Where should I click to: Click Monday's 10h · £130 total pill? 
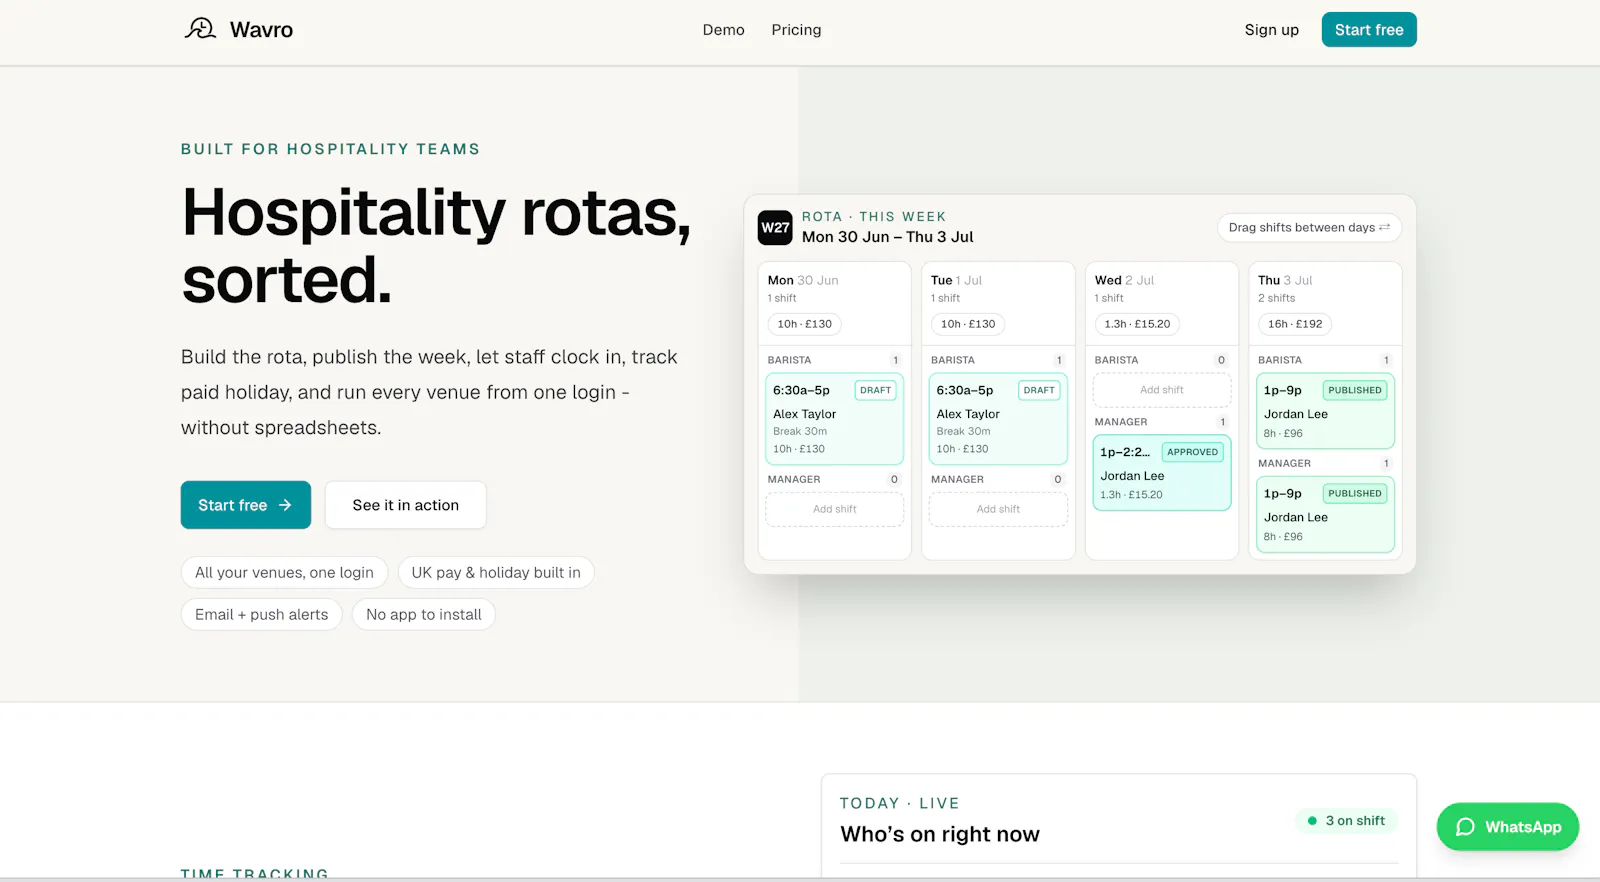pos(805,324)
